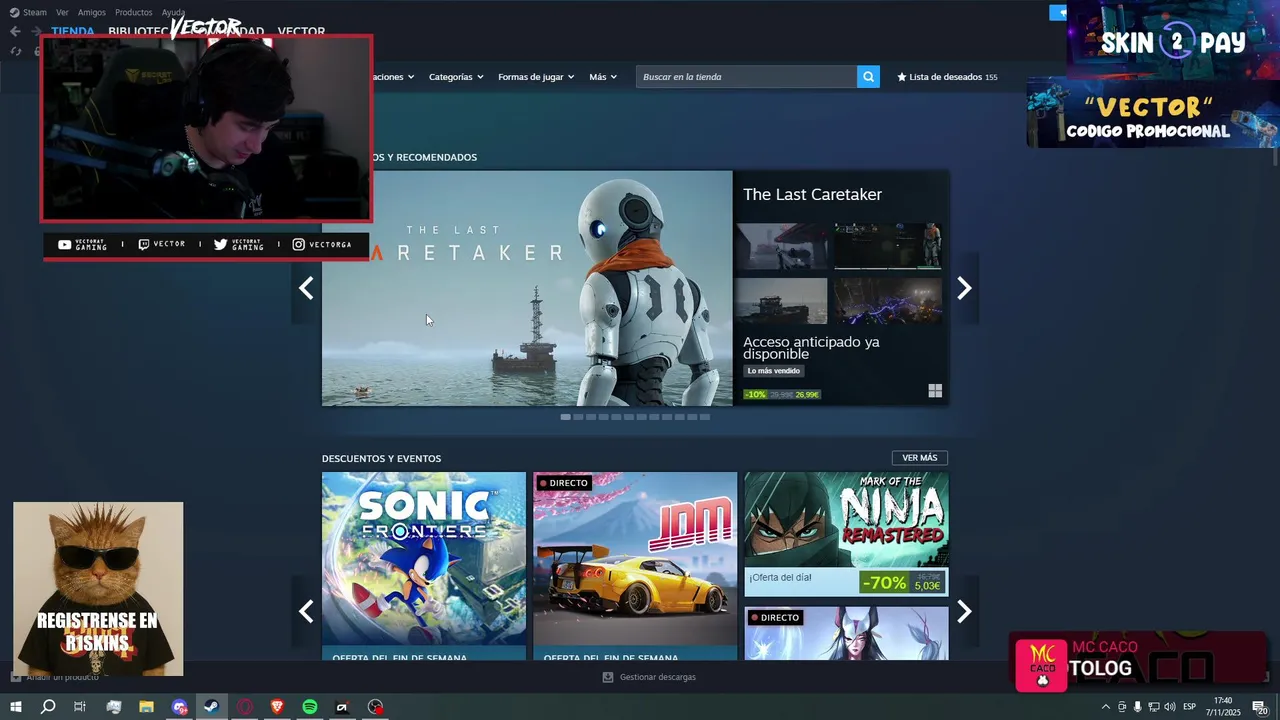Open Brave browser from the taskbar
The width and height of the screenshot is (1280, 720).
[x=277, y=707]
